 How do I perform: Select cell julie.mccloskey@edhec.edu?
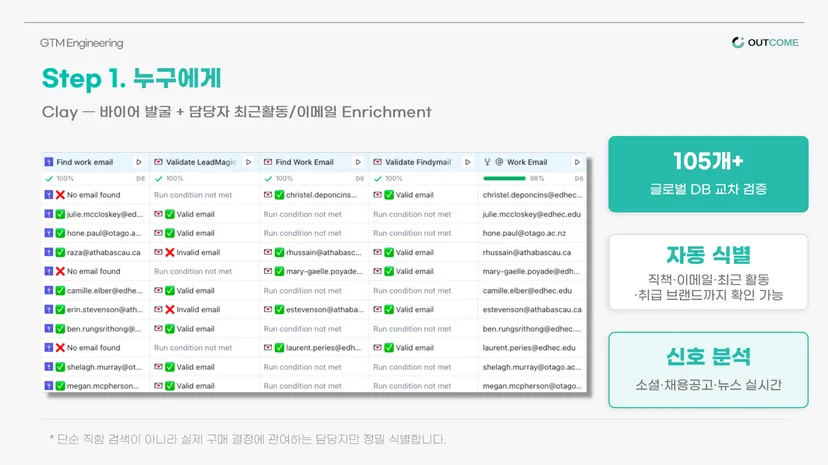[x=532, y=214]
